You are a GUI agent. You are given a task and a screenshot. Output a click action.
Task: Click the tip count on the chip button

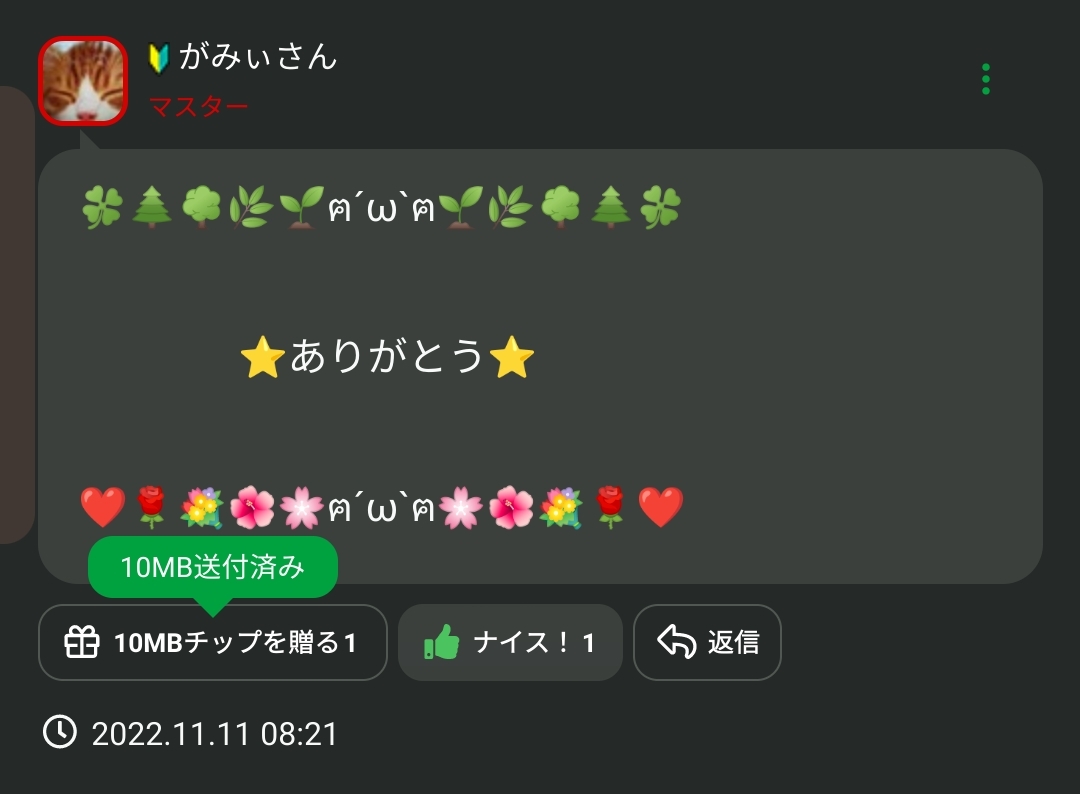350,643
